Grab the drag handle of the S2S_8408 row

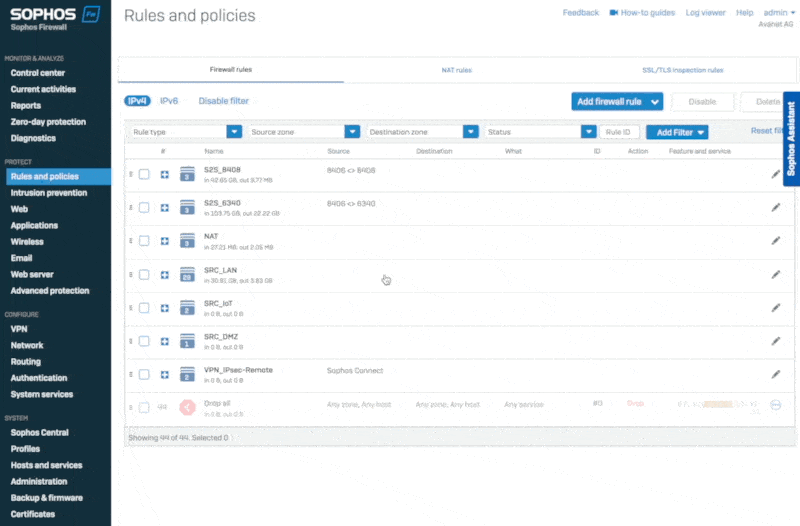[131, 174]
